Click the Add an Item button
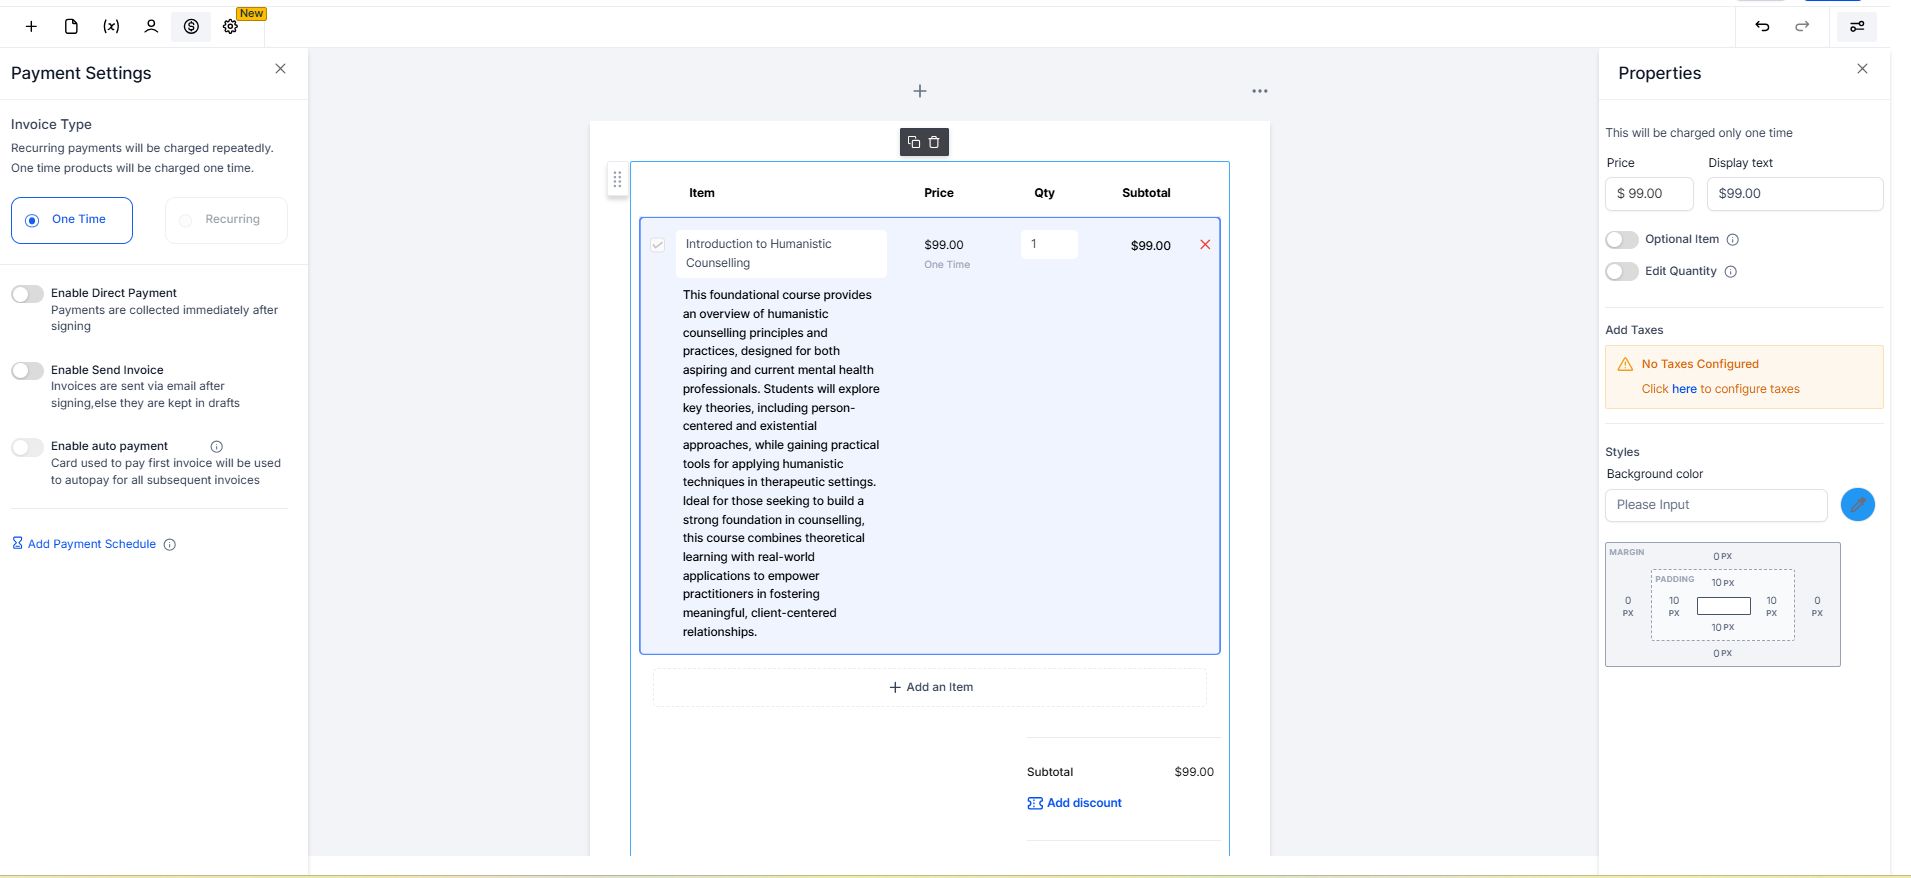 tap(930, 687)
